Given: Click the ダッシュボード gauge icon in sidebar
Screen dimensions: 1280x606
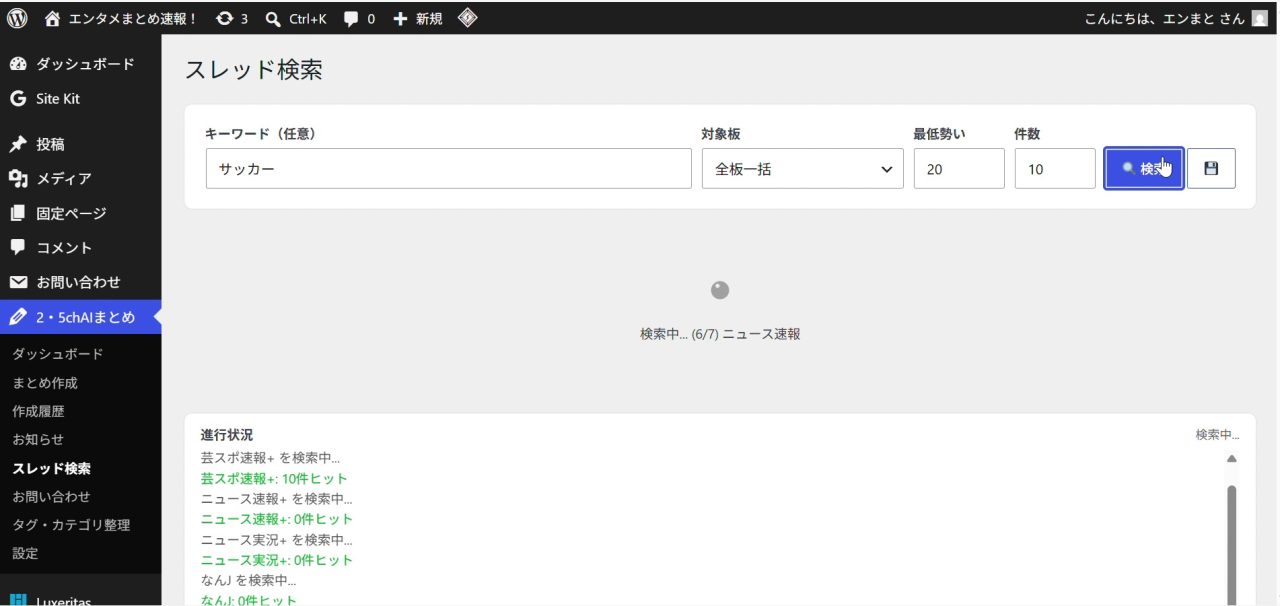Looking at the screenshot, I should [18, 64].
